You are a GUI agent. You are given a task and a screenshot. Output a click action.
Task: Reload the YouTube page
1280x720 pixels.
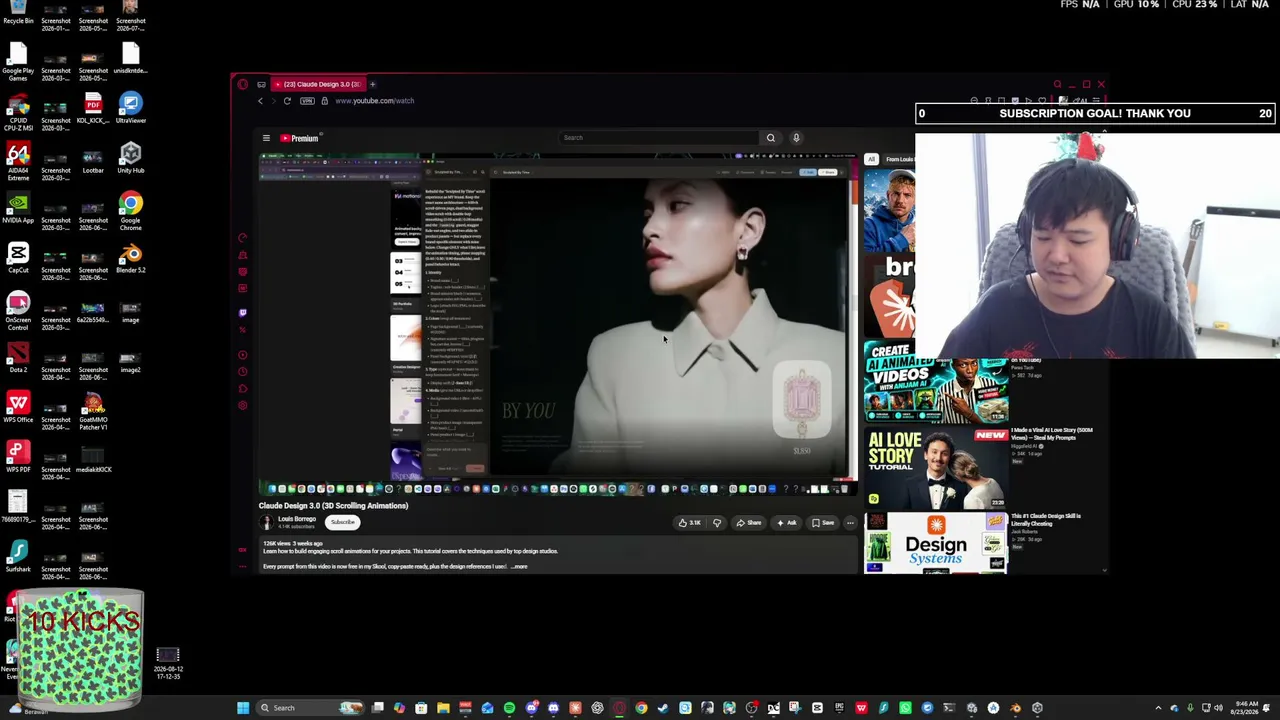click(287, 101)
